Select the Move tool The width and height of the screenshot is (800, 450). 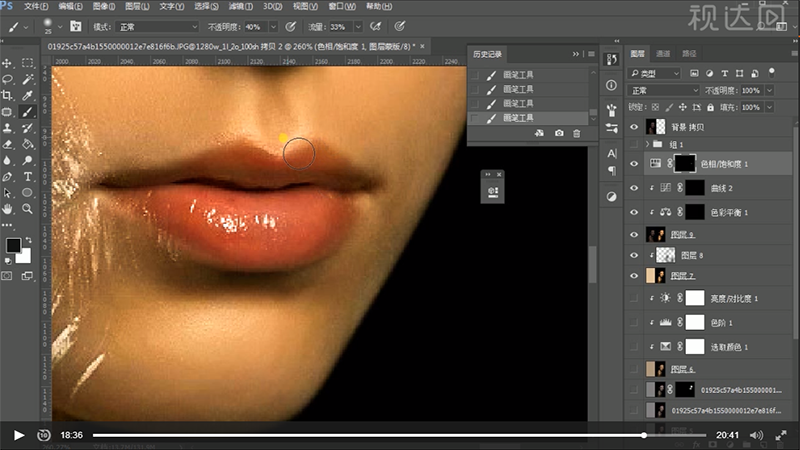coord(8,63)
